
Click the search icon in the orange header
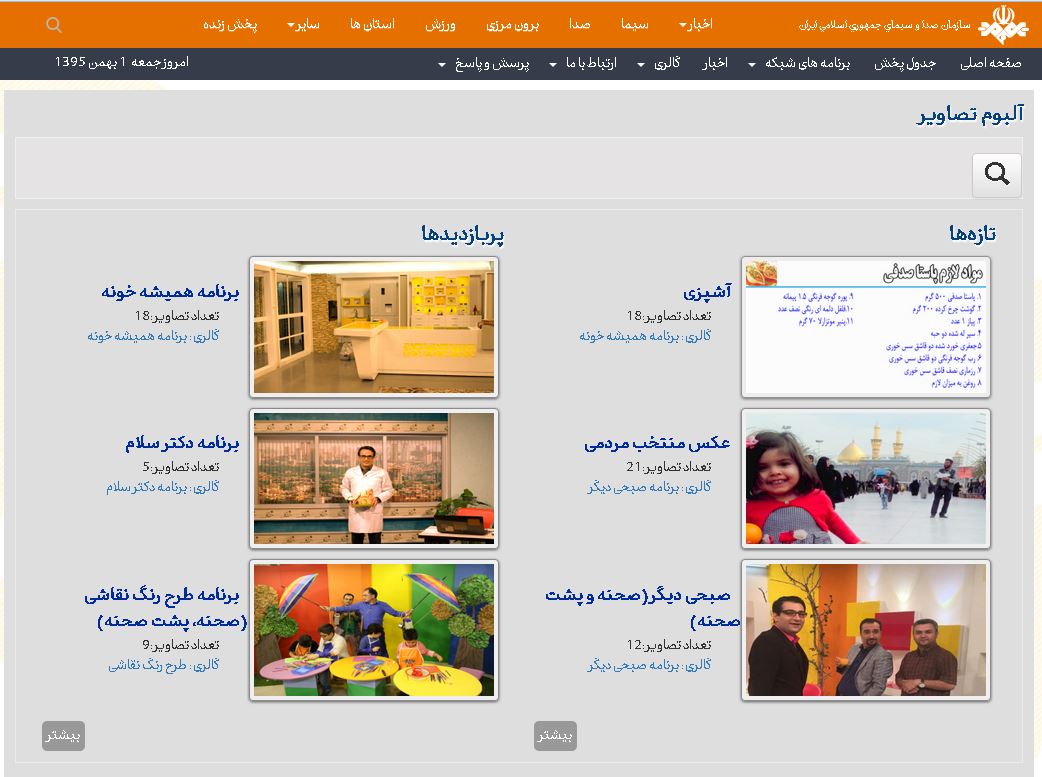[x=54, y=25]
